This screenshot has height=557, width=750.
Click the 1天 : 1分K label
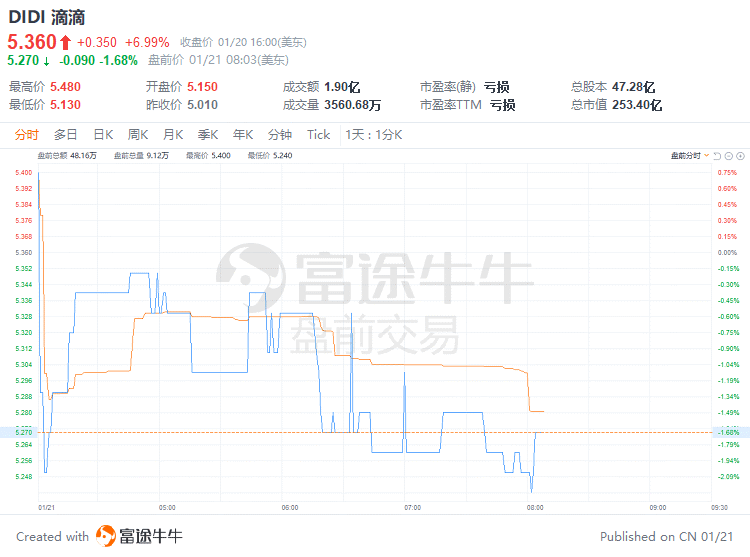[374, 135]
